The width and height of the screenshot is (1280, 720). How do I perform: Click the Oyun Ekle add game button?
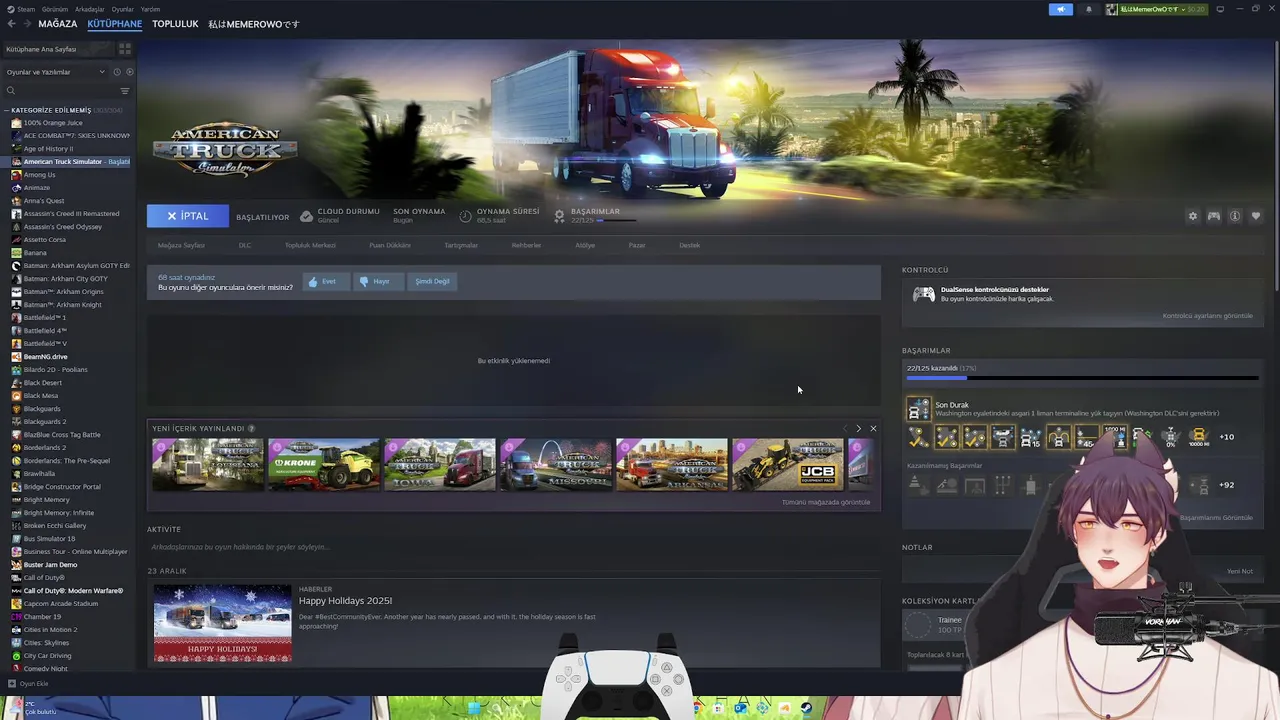[x=28, y=684]
